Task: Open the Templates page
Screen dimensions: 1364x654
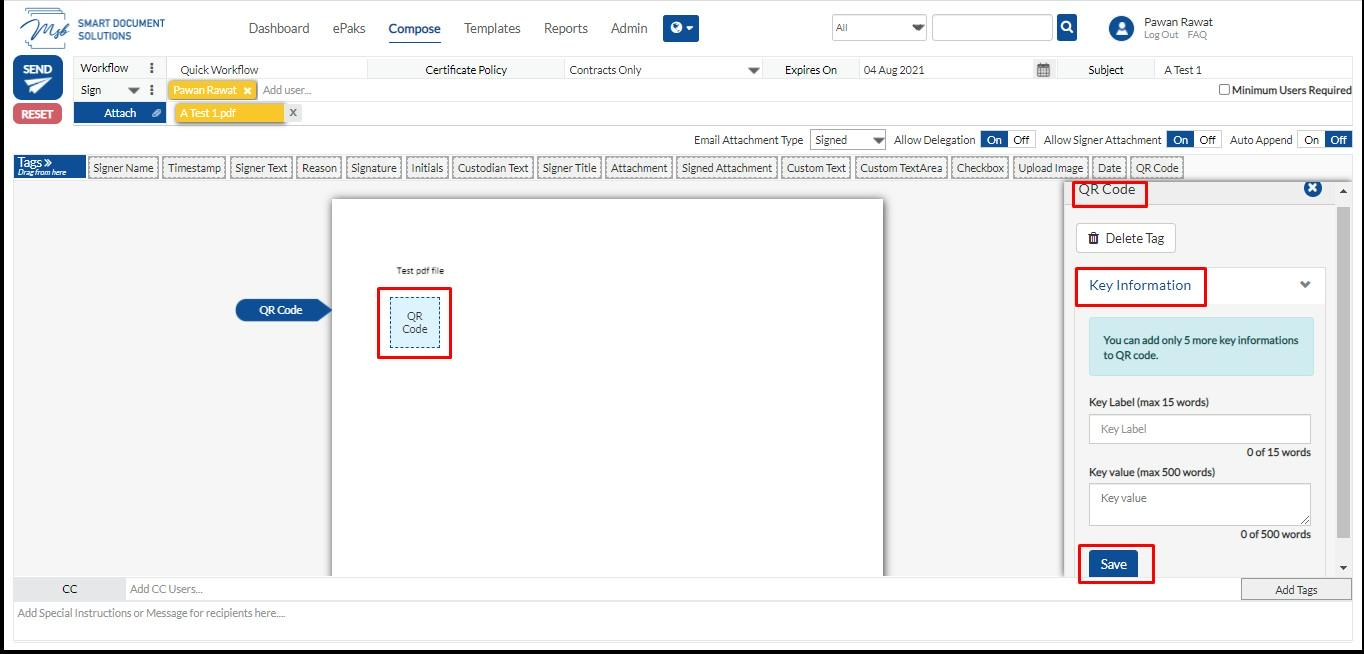Action: click(492, 28)
